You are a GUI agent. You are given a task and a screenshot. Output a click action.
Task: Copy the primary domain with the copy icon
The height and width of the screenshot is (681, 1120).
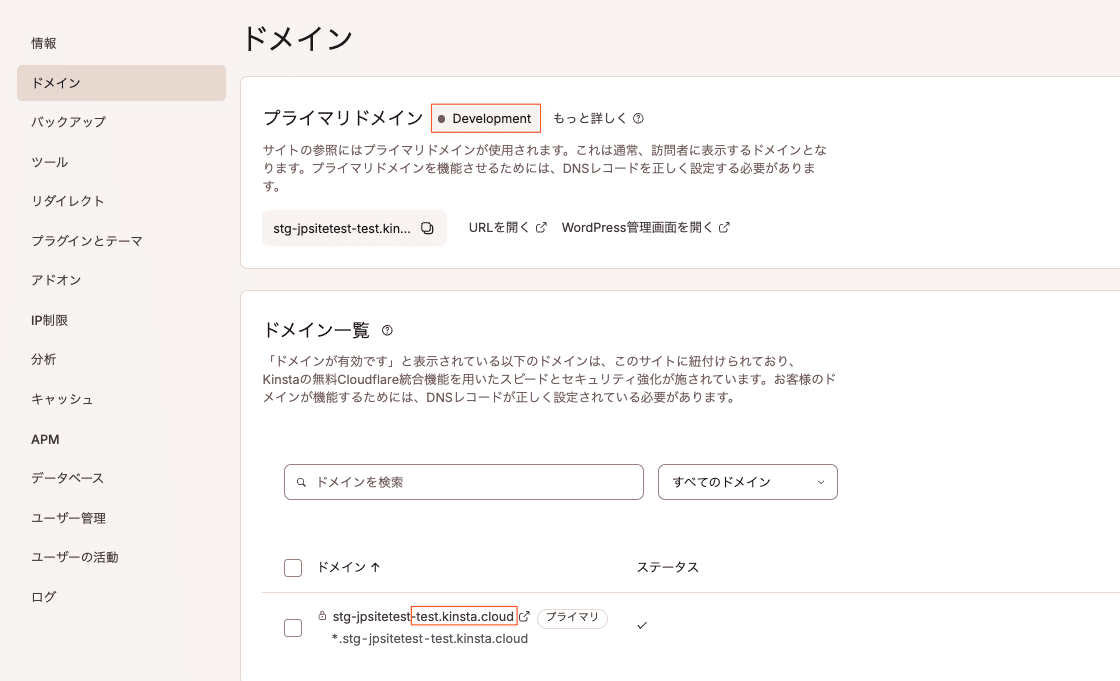pyautogui.click(x=427, y=228)
